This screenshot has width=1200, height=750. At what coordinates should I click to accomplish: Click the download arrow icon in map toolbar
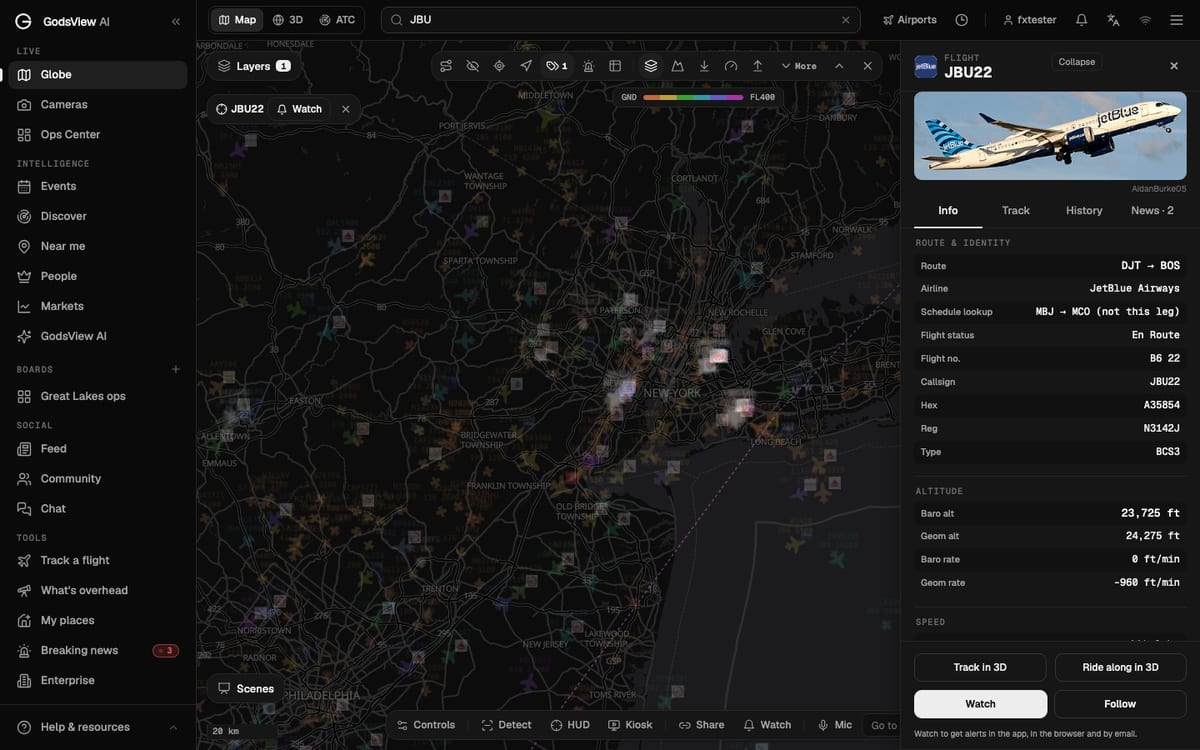[704, 66]
